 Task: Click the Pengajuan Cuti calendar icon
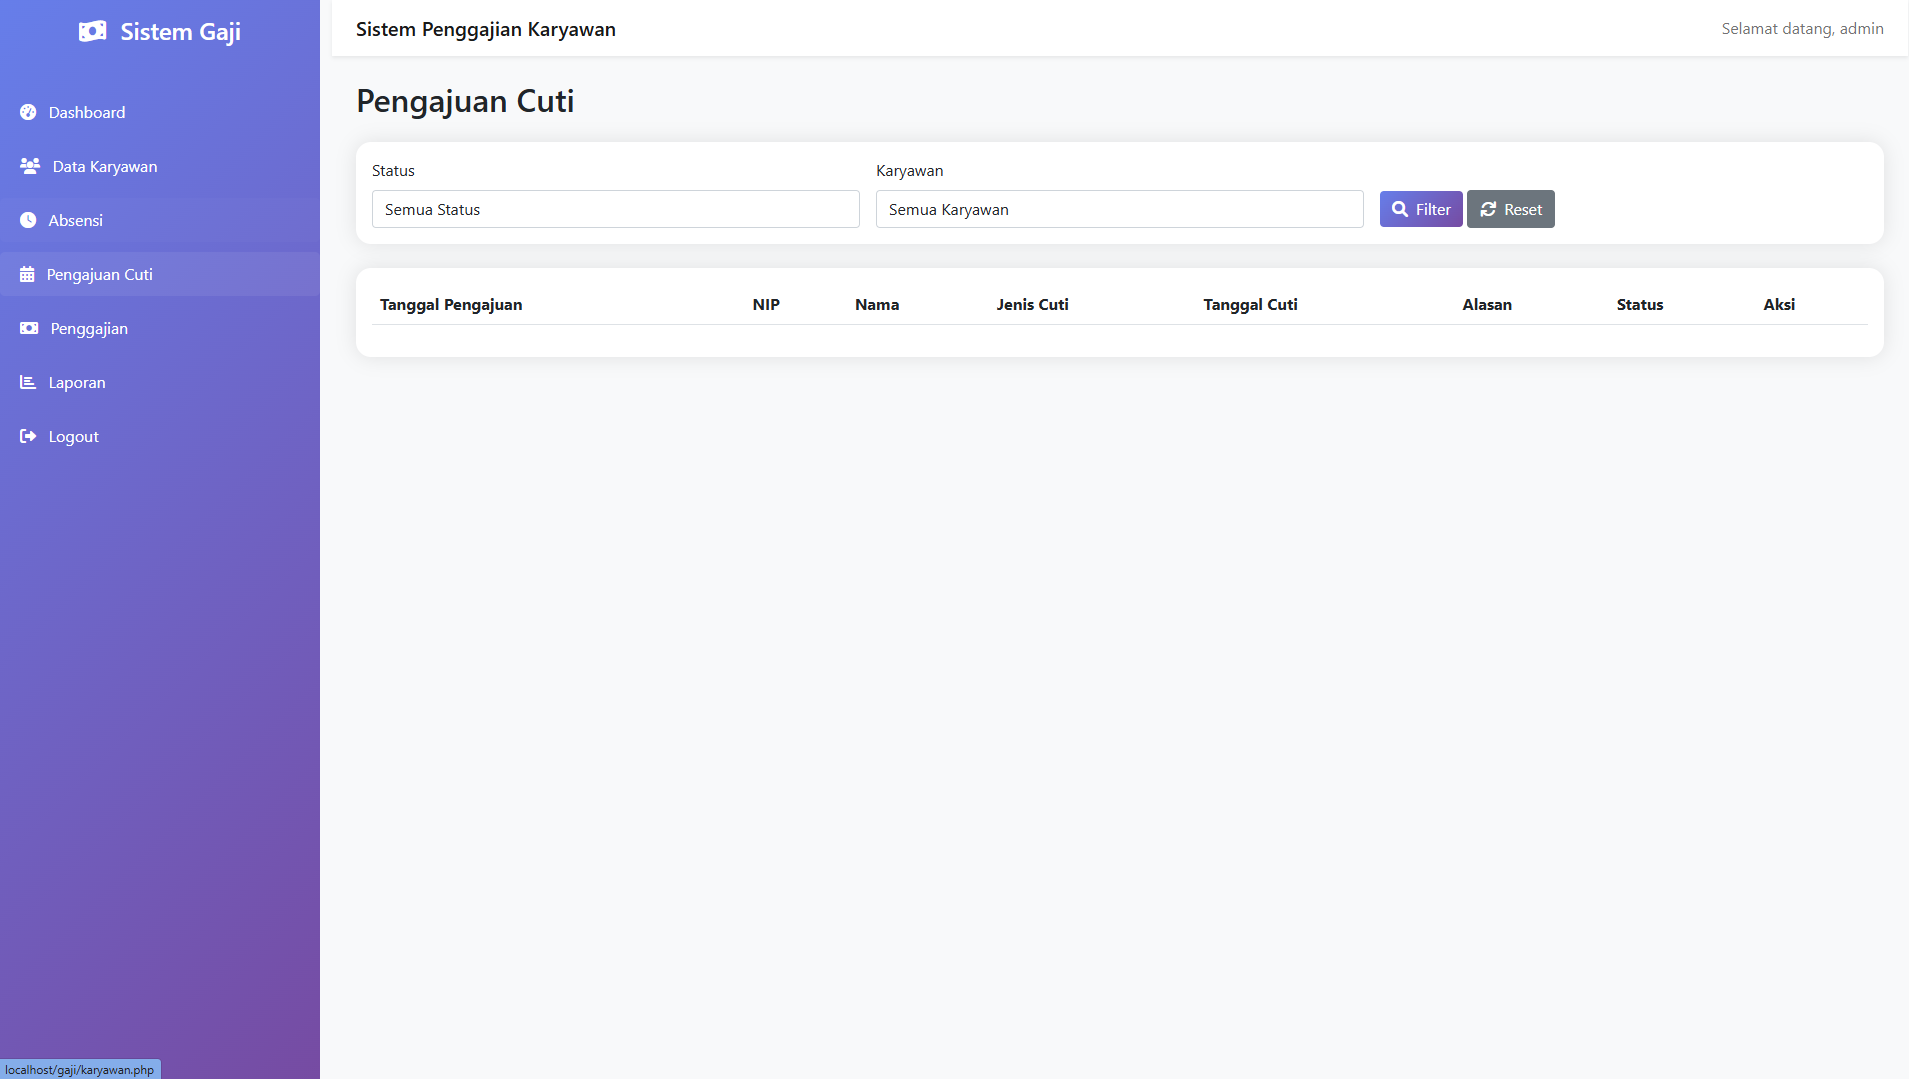pos(27,275)
